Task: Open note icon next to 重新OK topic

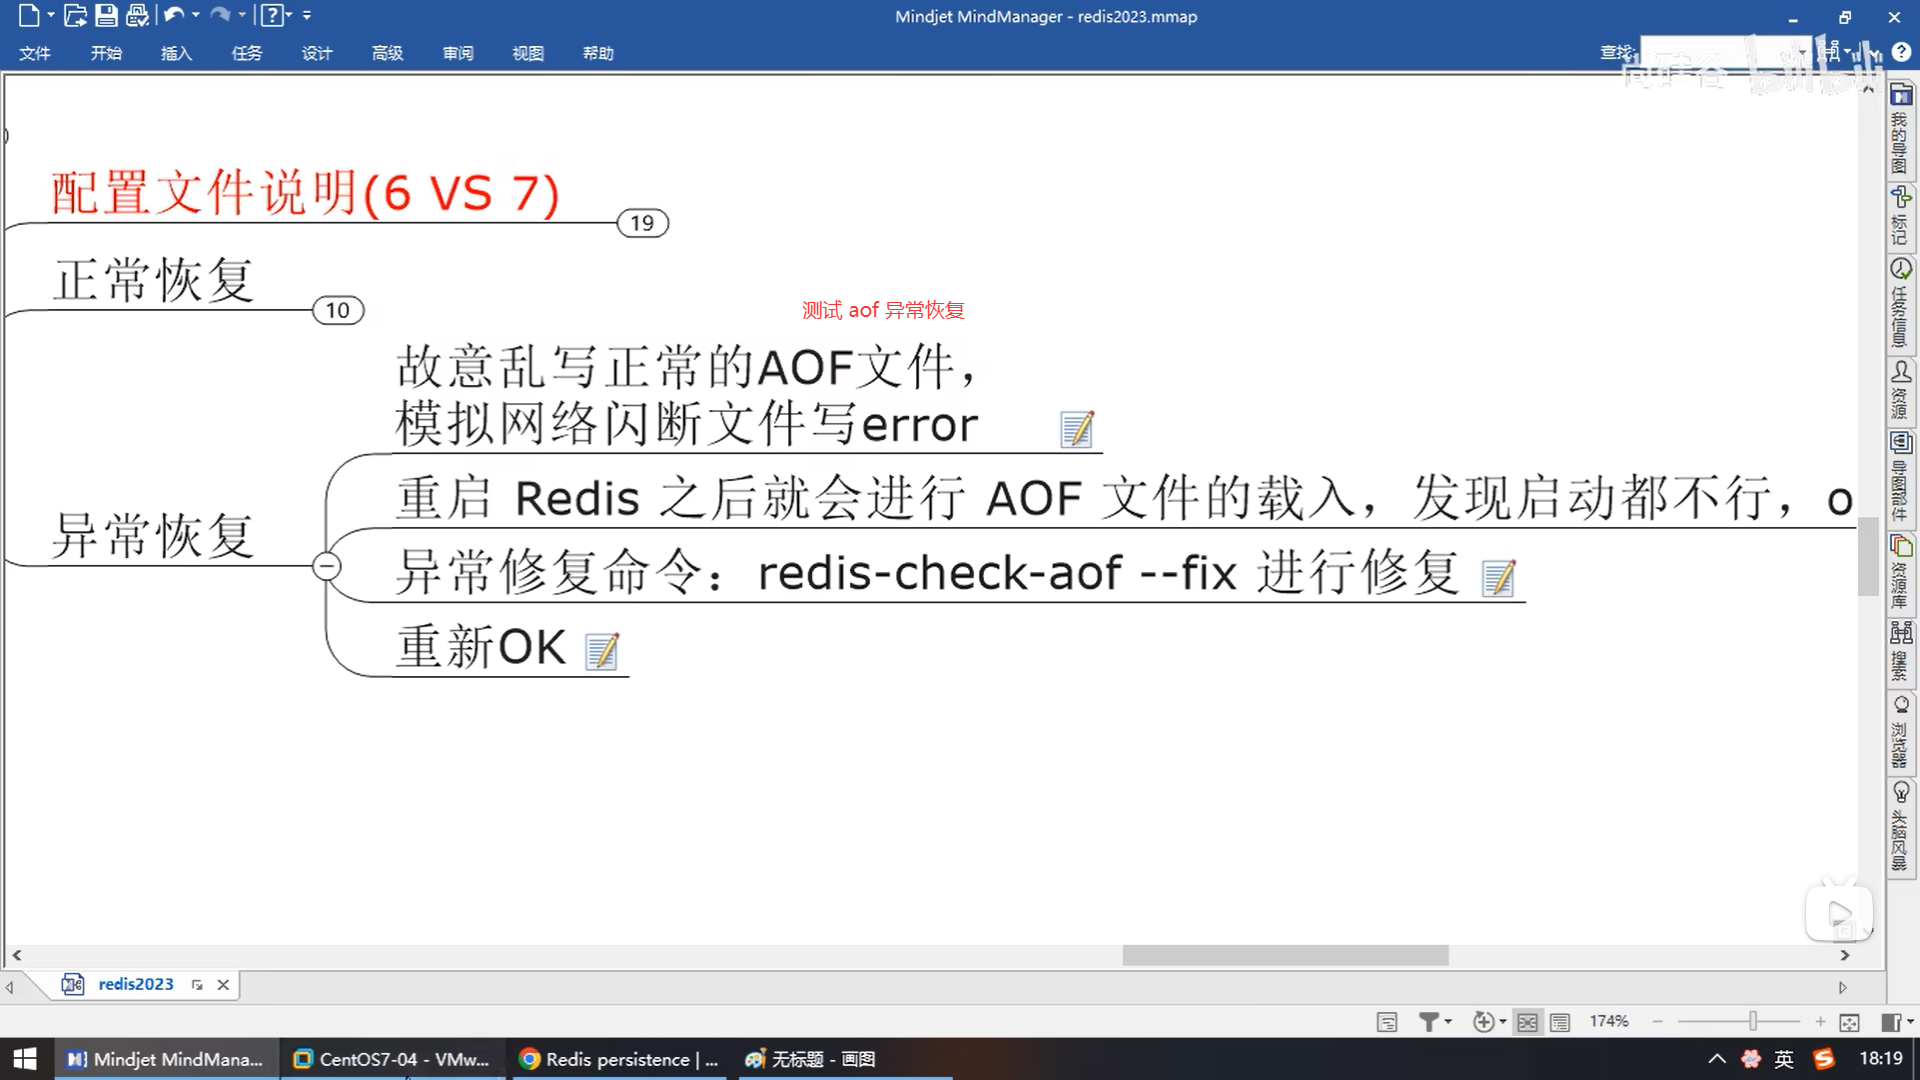Action: (x=602, y=651)
